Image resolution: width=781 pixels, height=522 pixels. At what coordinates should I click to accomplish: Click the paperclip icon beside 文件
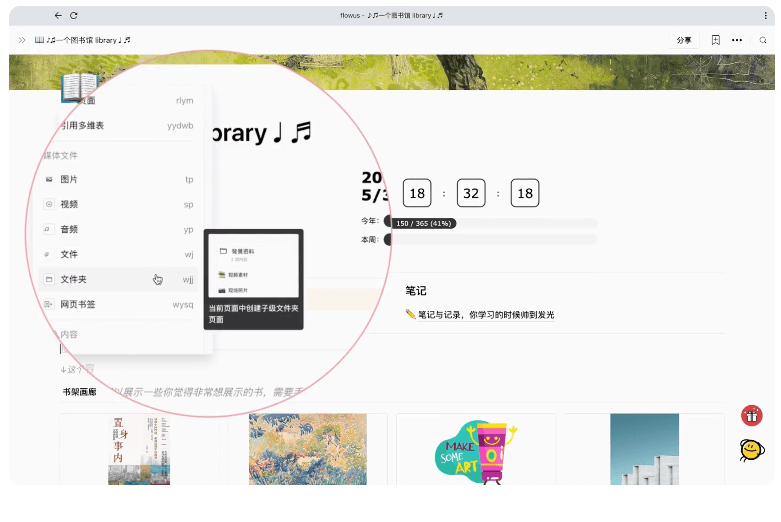click(x=47, y=254)
